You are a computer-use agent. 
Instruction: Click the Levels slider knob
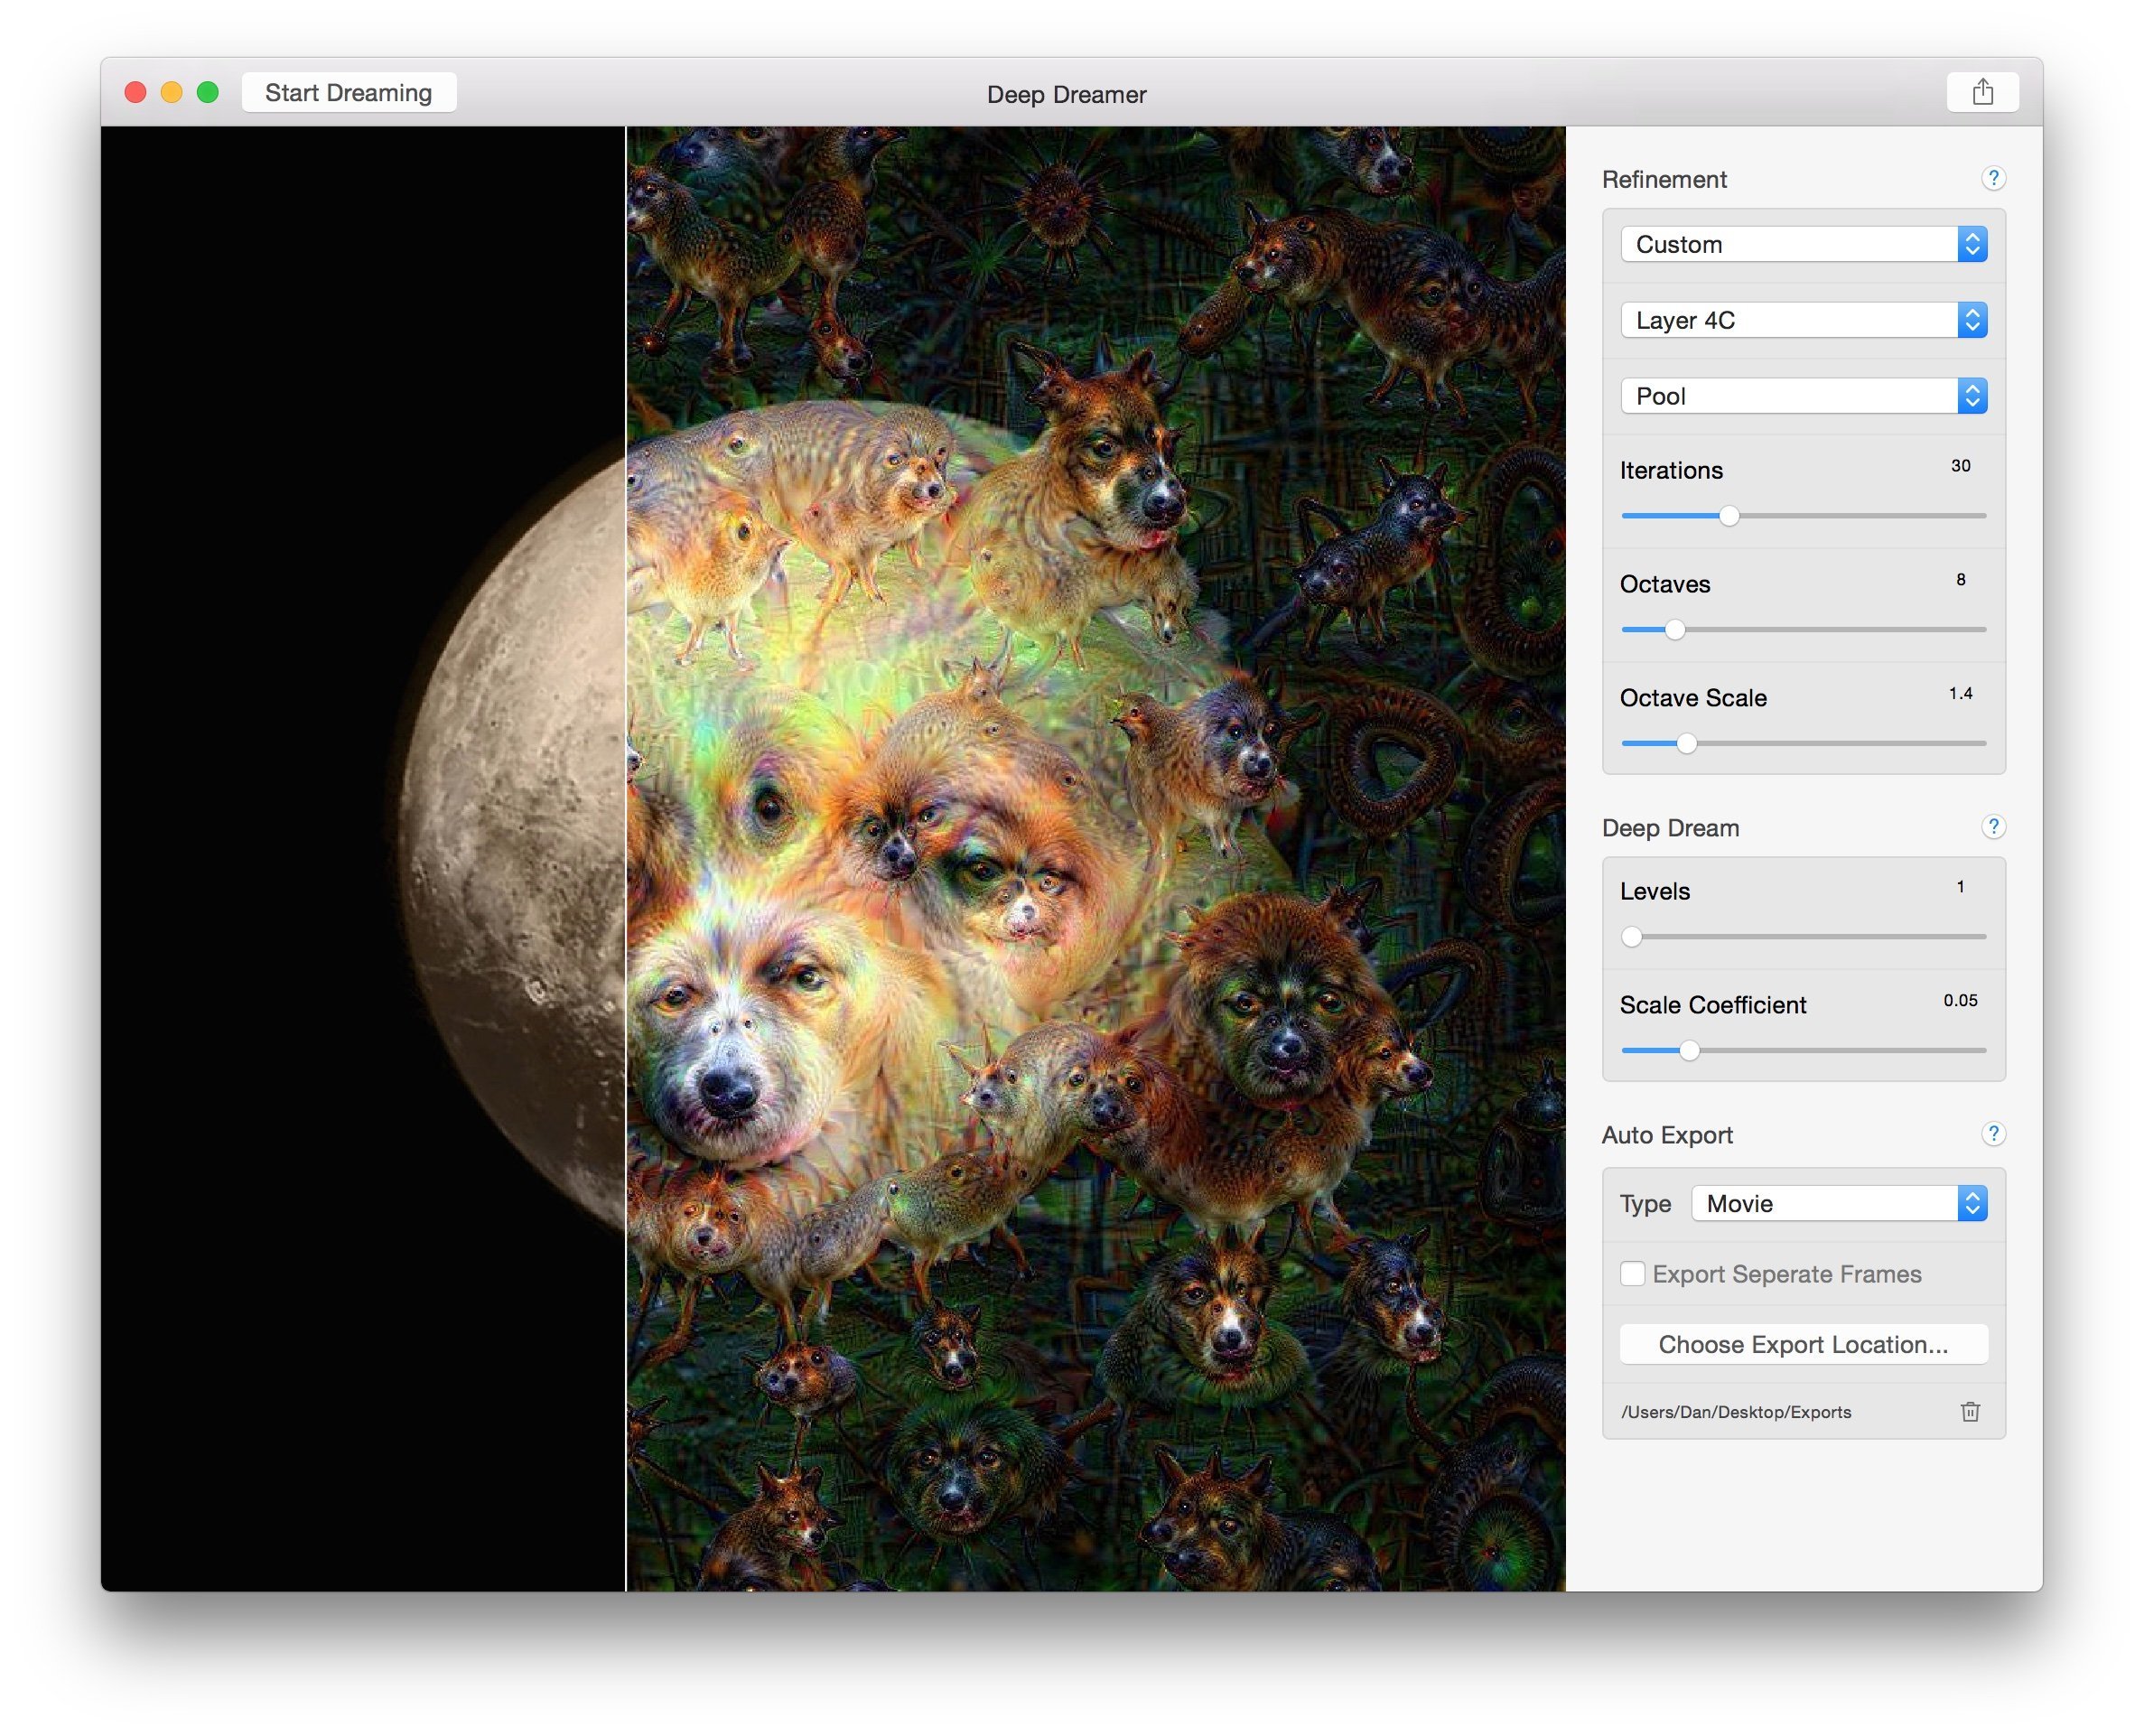point(1632,937)
